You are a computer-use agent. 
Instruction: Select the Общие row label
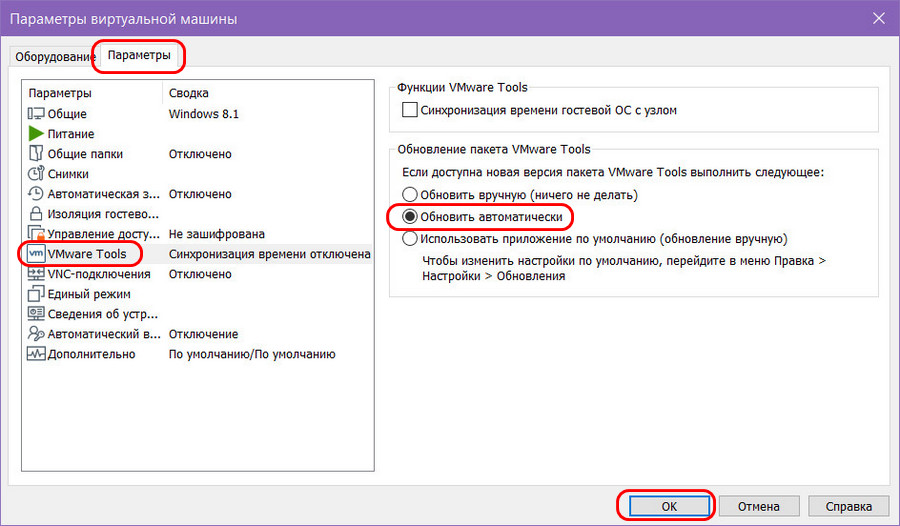pos(67,114)
